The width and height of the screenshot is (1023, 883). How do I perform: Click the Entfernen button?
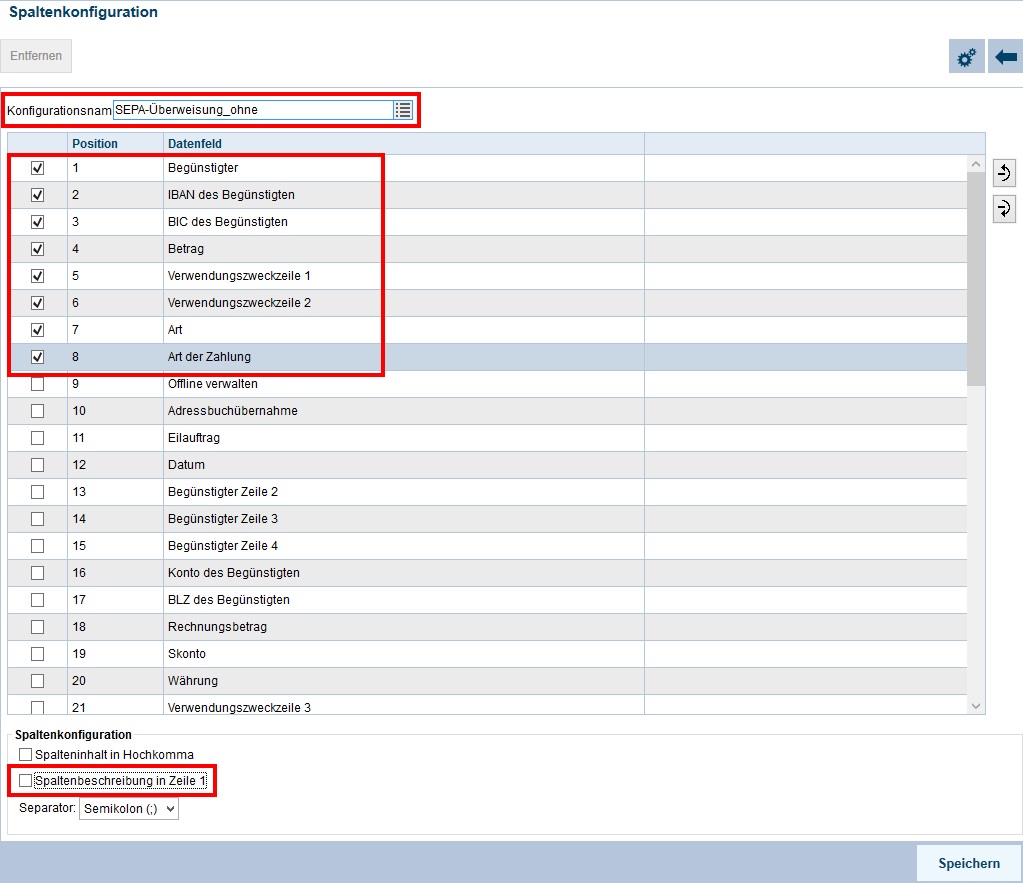[x=36, y=56]
